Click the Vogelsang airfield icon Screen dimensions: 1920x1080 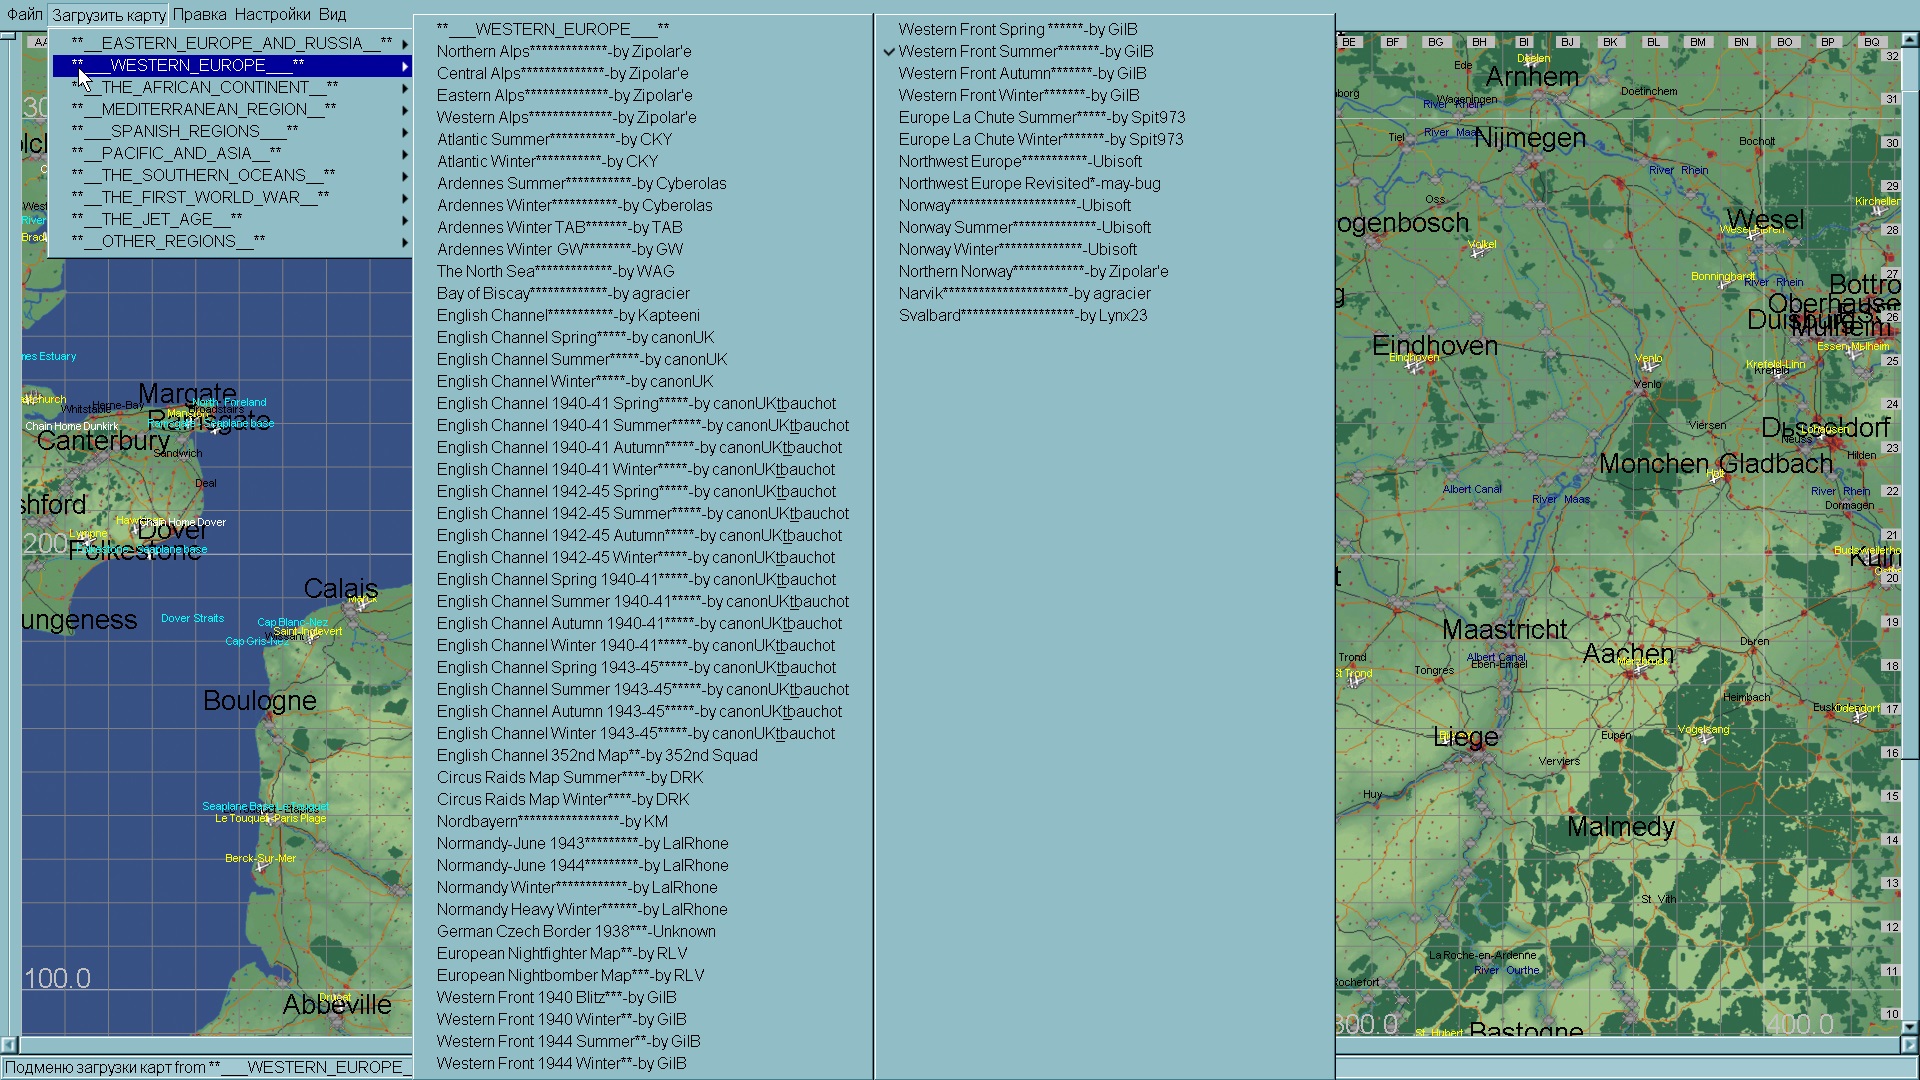1705,739
